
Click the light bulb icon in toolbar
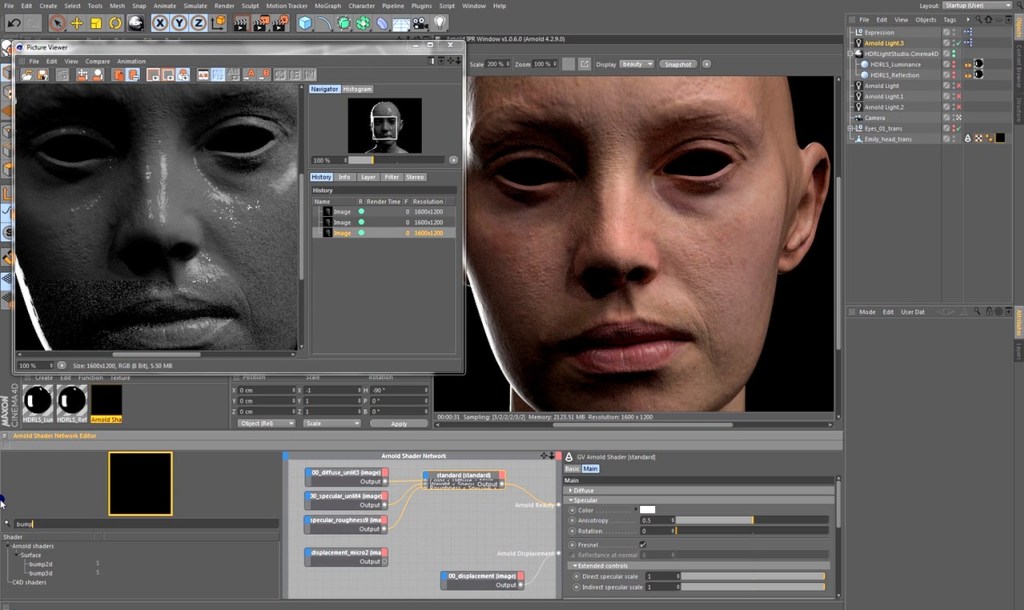(x=440, y=24)
